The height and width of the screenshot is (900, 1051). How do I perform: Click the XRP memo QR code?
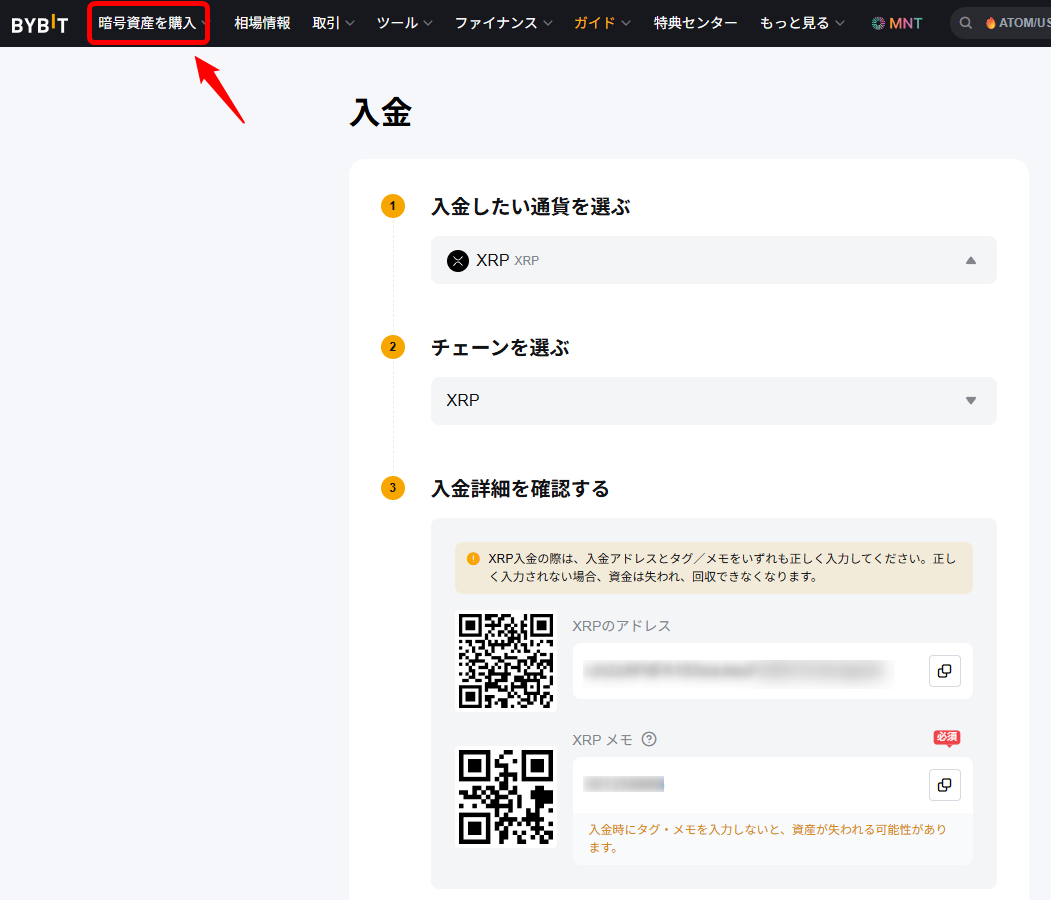[x=506, y=796]
